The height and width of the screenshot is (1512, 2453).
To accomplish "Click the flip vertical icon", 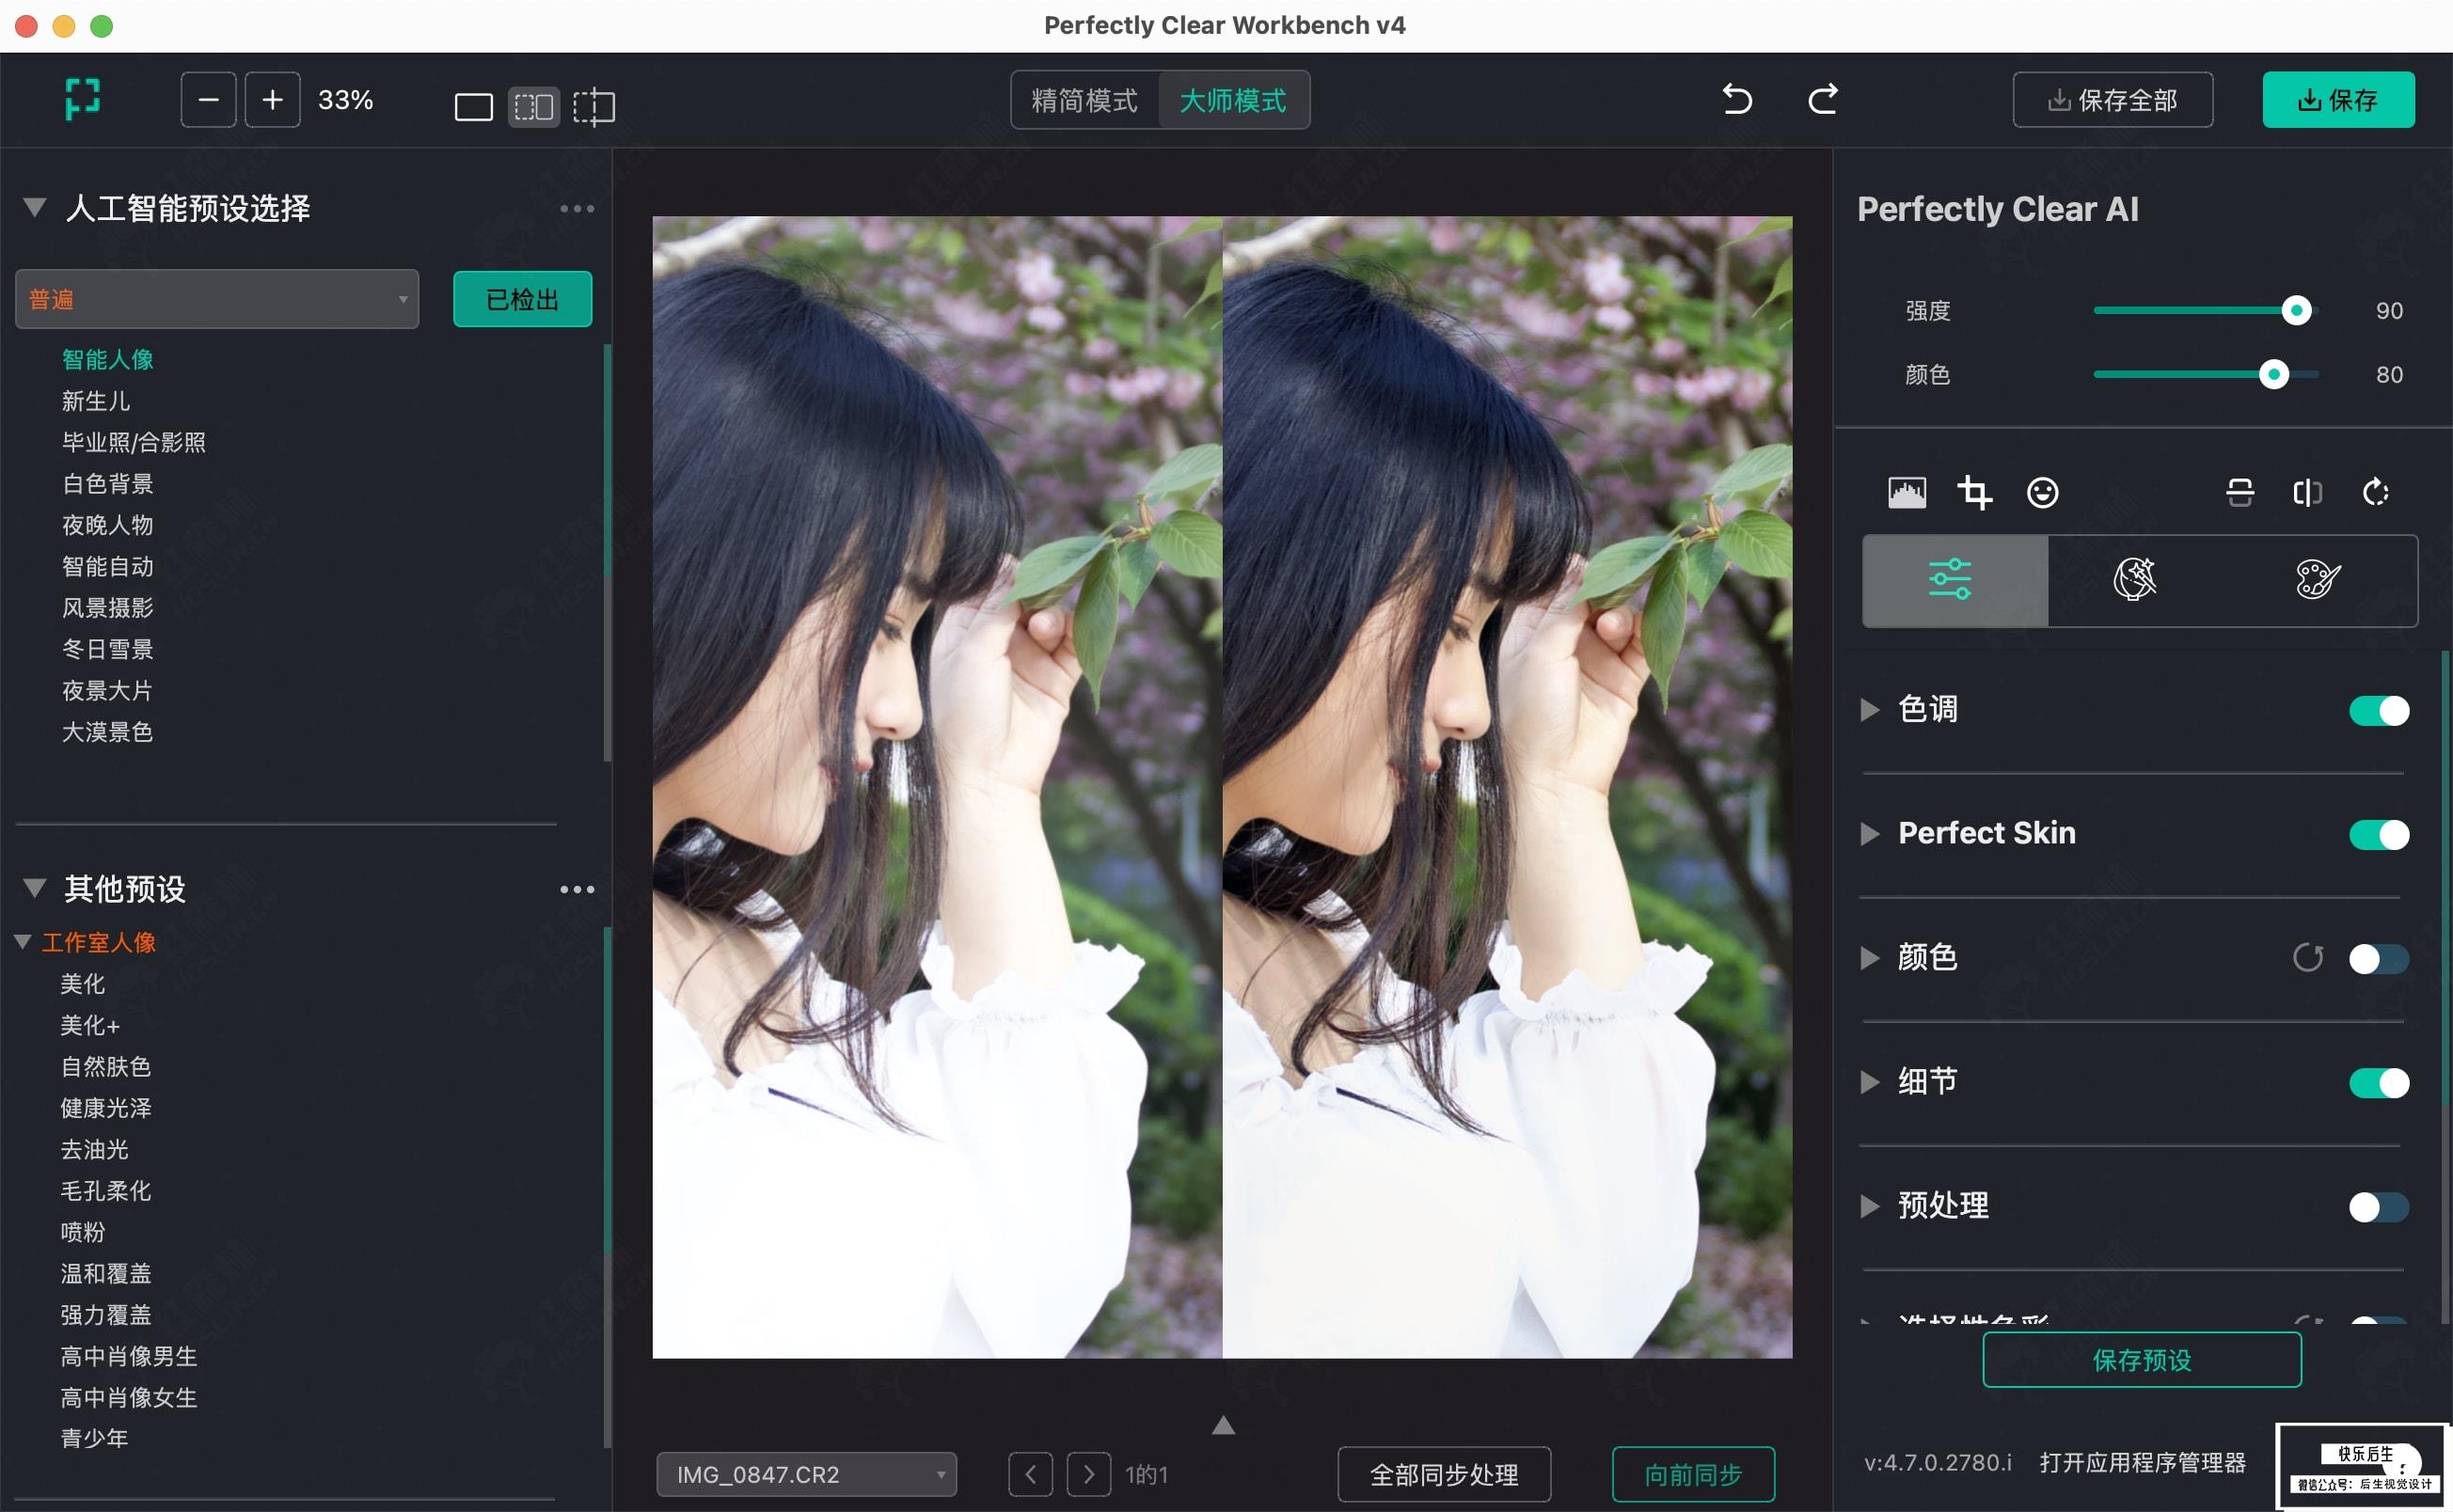I will [2240, 492].
